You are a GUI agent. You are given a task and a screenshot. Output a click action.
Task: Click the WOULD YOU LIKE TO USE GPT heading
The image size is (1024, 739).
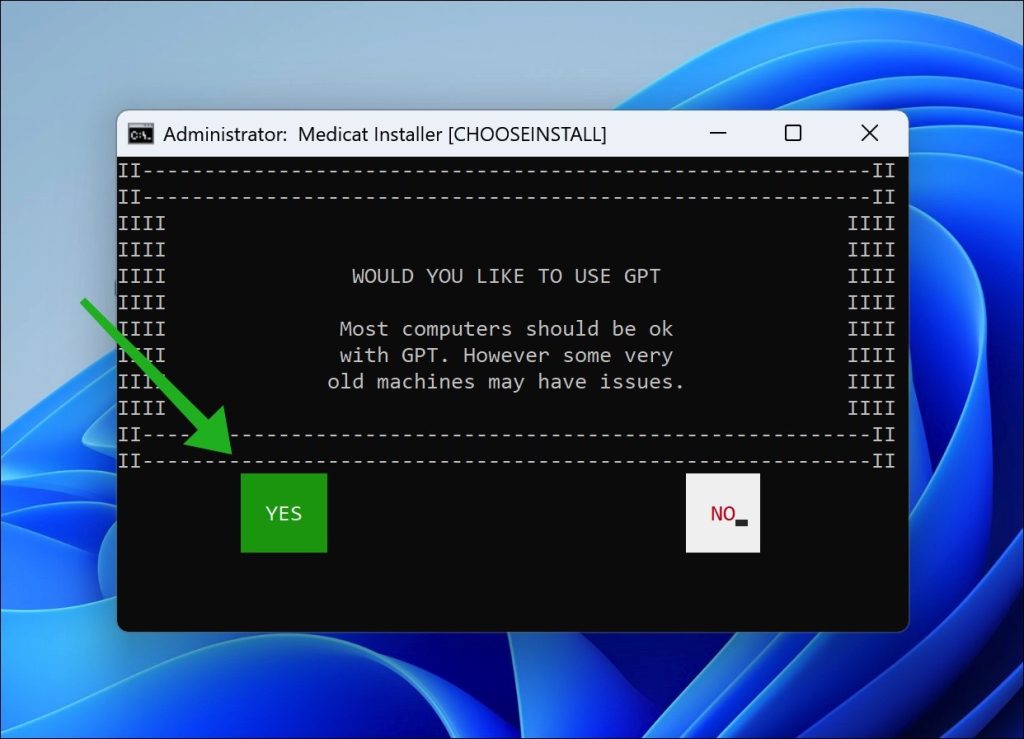[x=506, y=276]
